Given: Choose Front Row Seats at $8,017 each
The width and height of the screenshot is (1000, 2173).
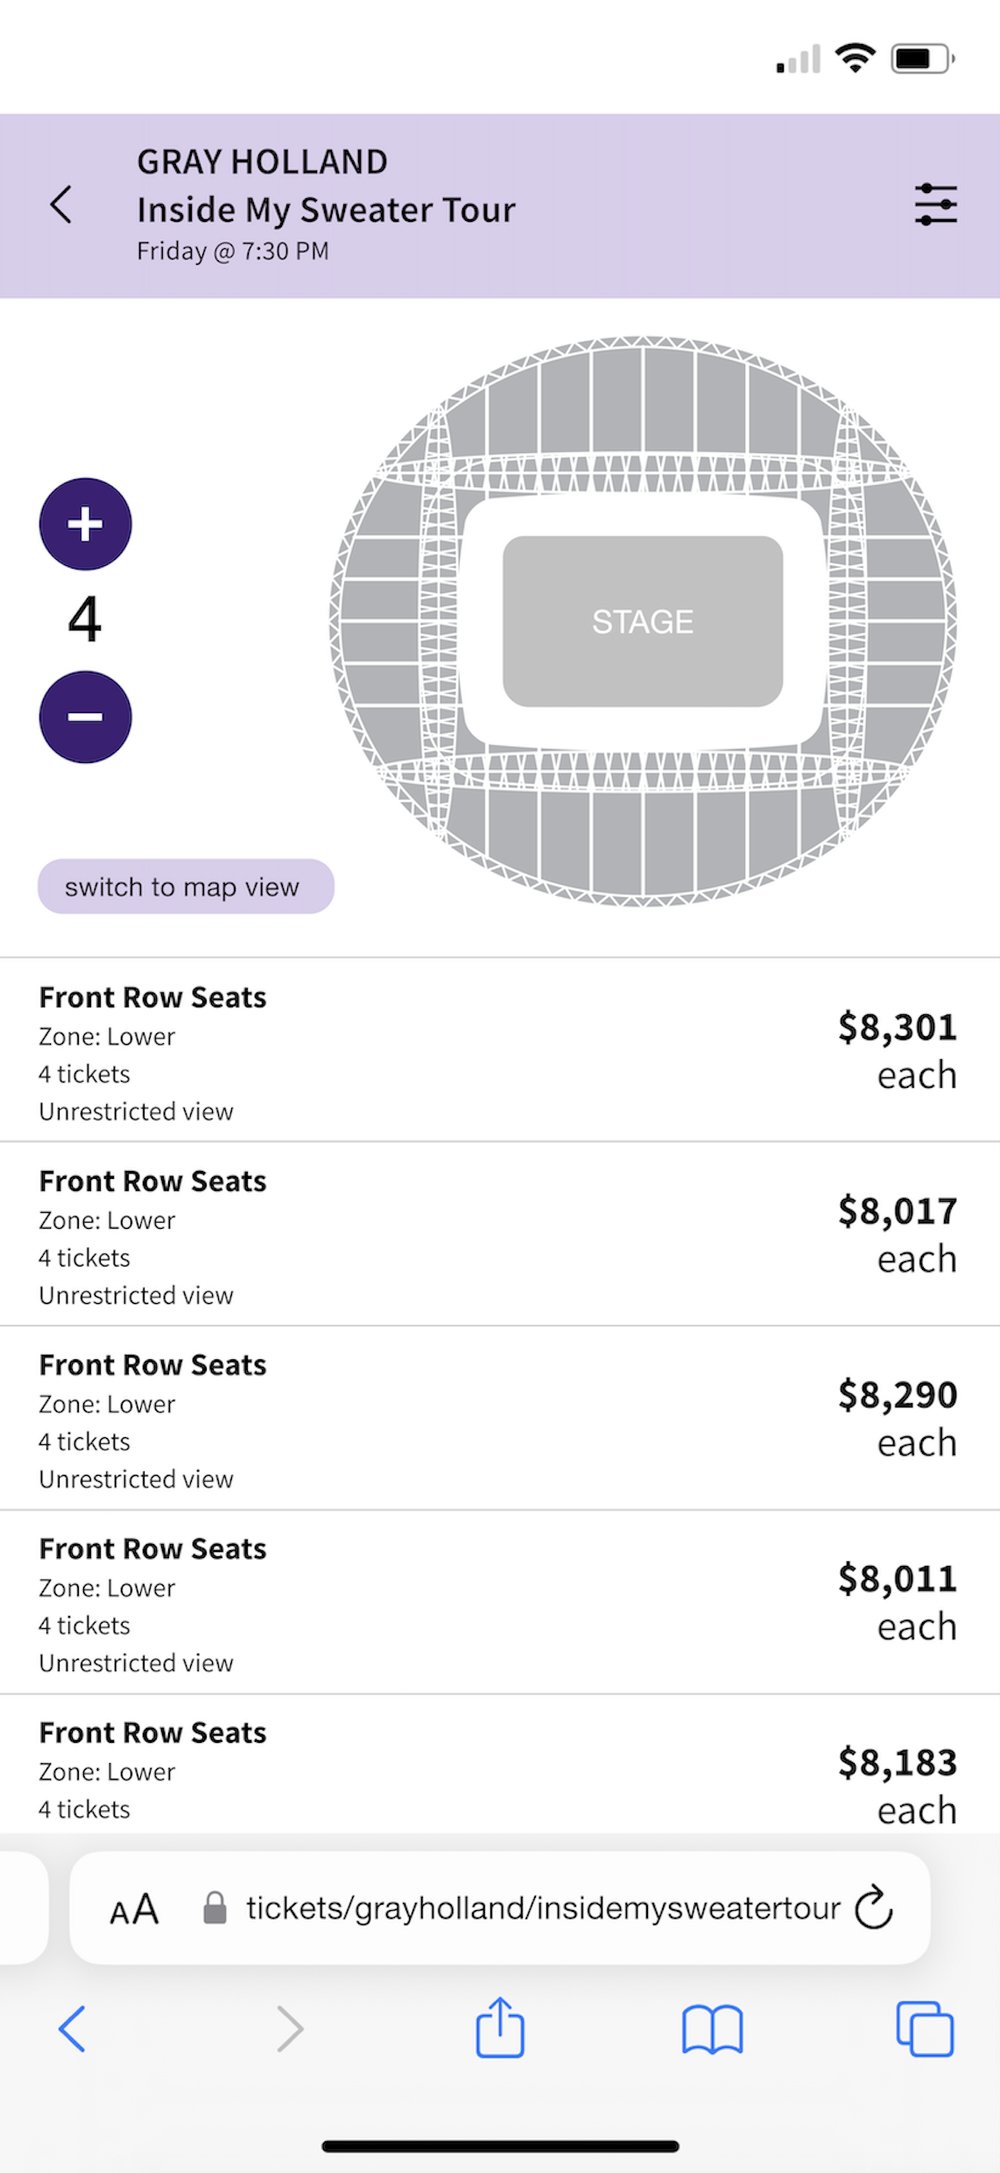Looking at the screenshot, I should pyautogui.click(x=500, y=1234).
